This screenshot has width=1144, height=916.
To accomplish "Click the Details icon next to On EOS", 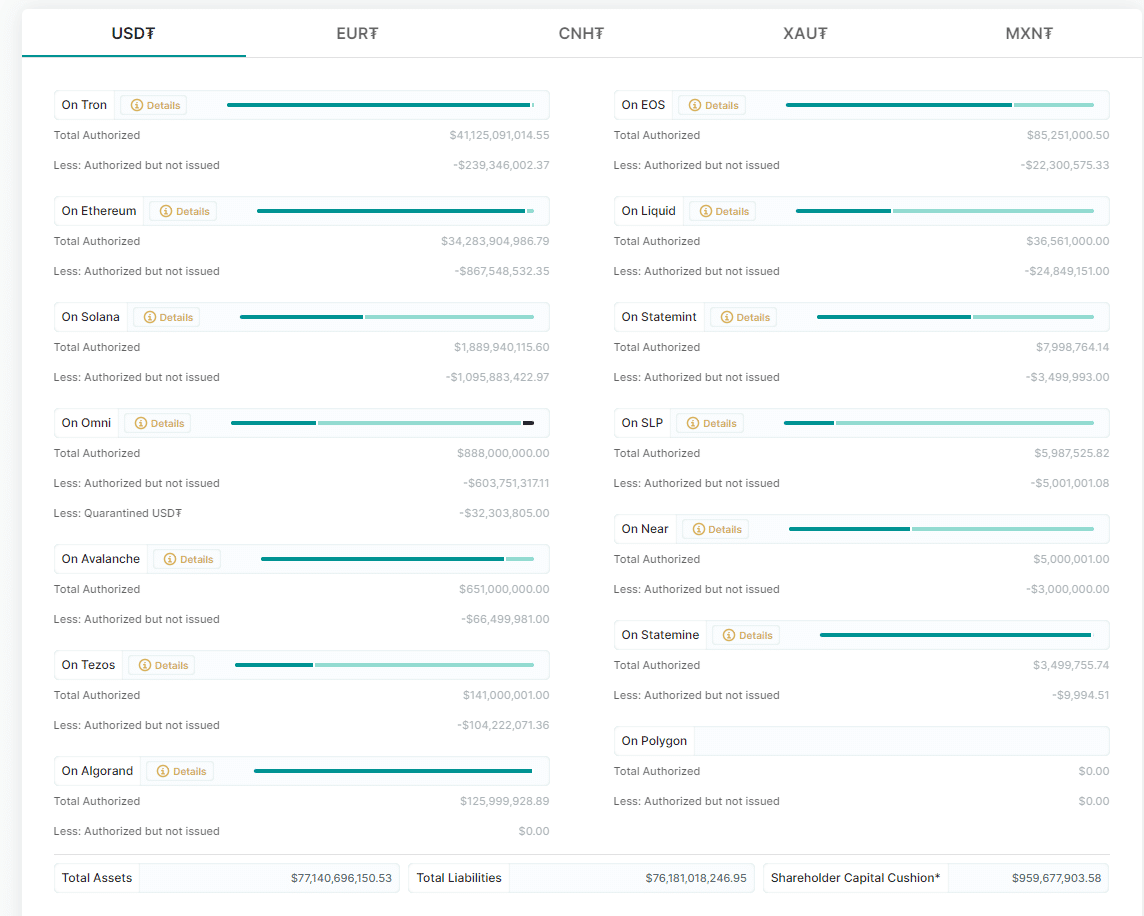I will click(695, 105).
